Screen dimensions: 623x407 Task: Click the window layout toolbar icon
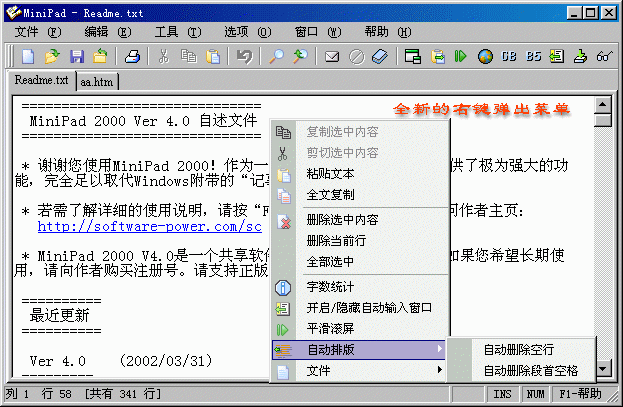tap(413, 56)
